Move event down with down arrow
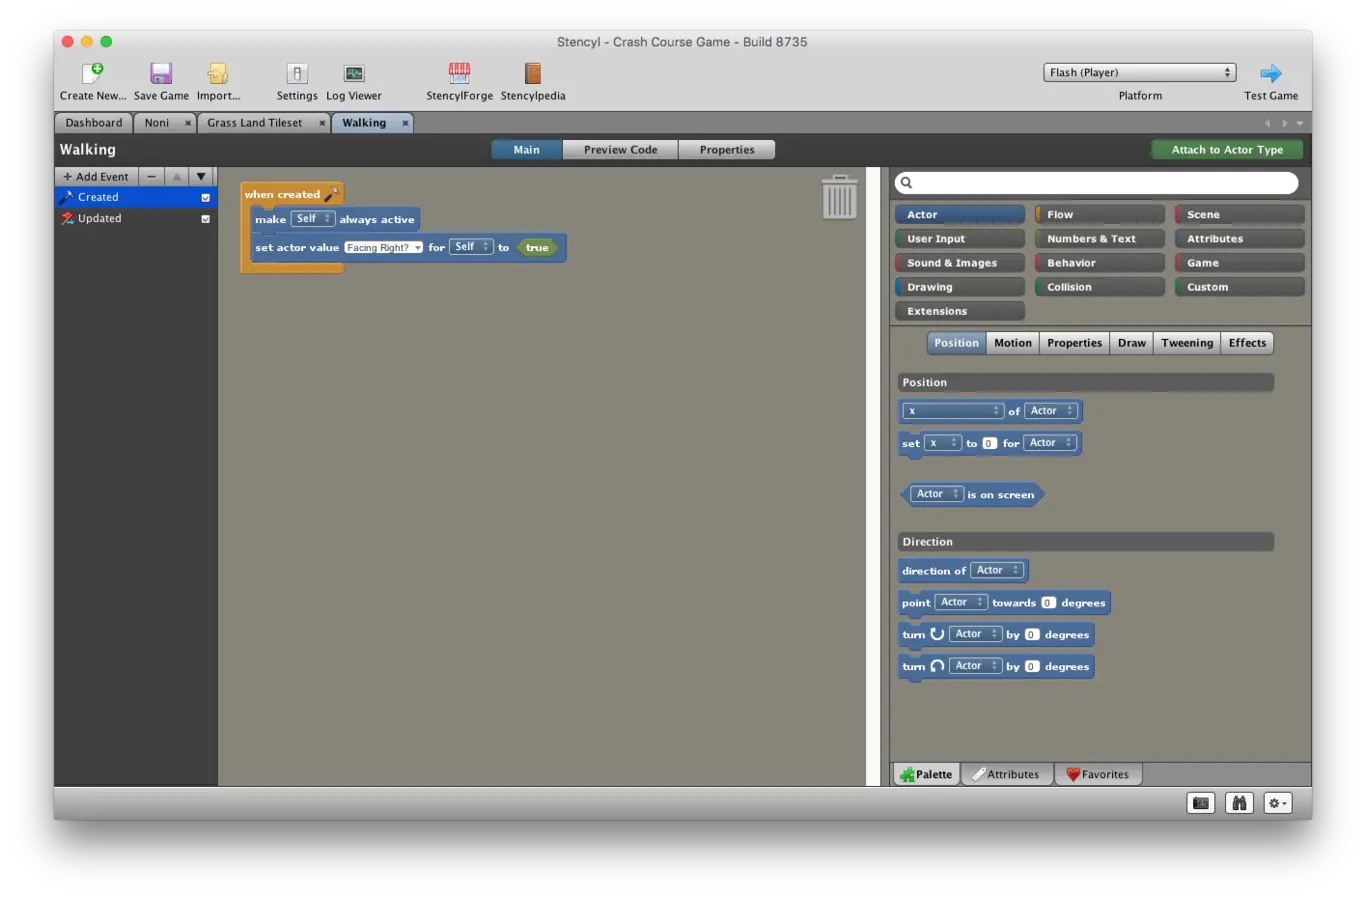1366x897 pixels. tap(201, 176)
